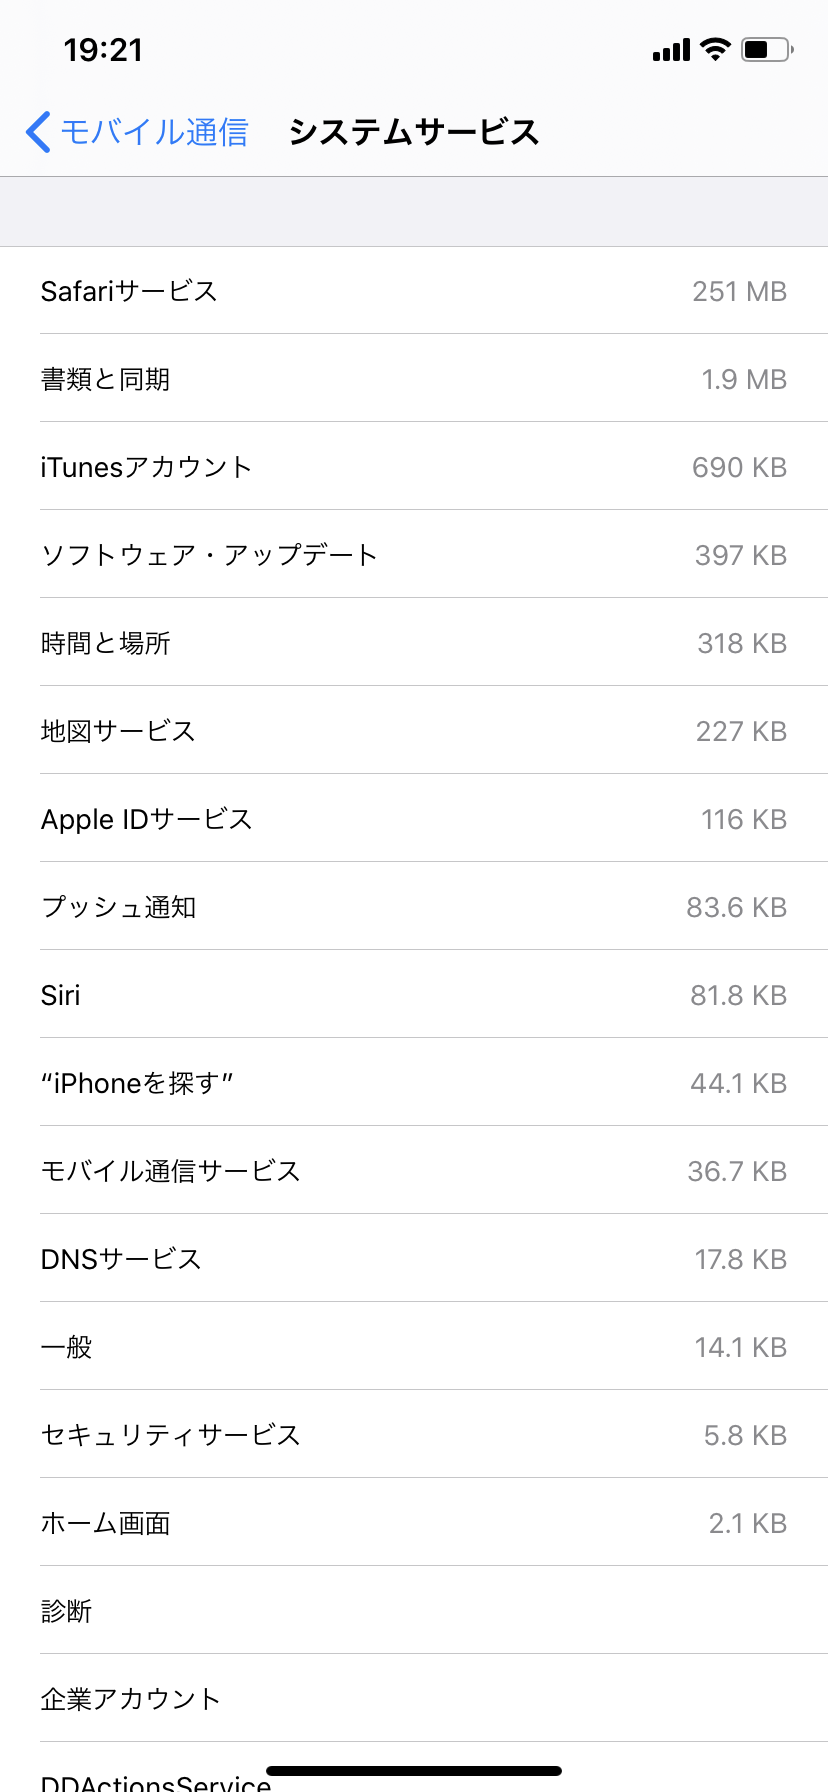
Task: Tap the battery indicator icon
Action: tap(766, 49)
